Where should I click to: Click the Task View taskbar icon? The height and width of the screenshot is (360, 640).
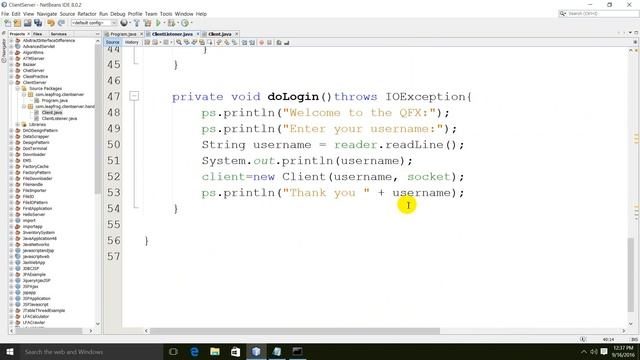point(173,351)
